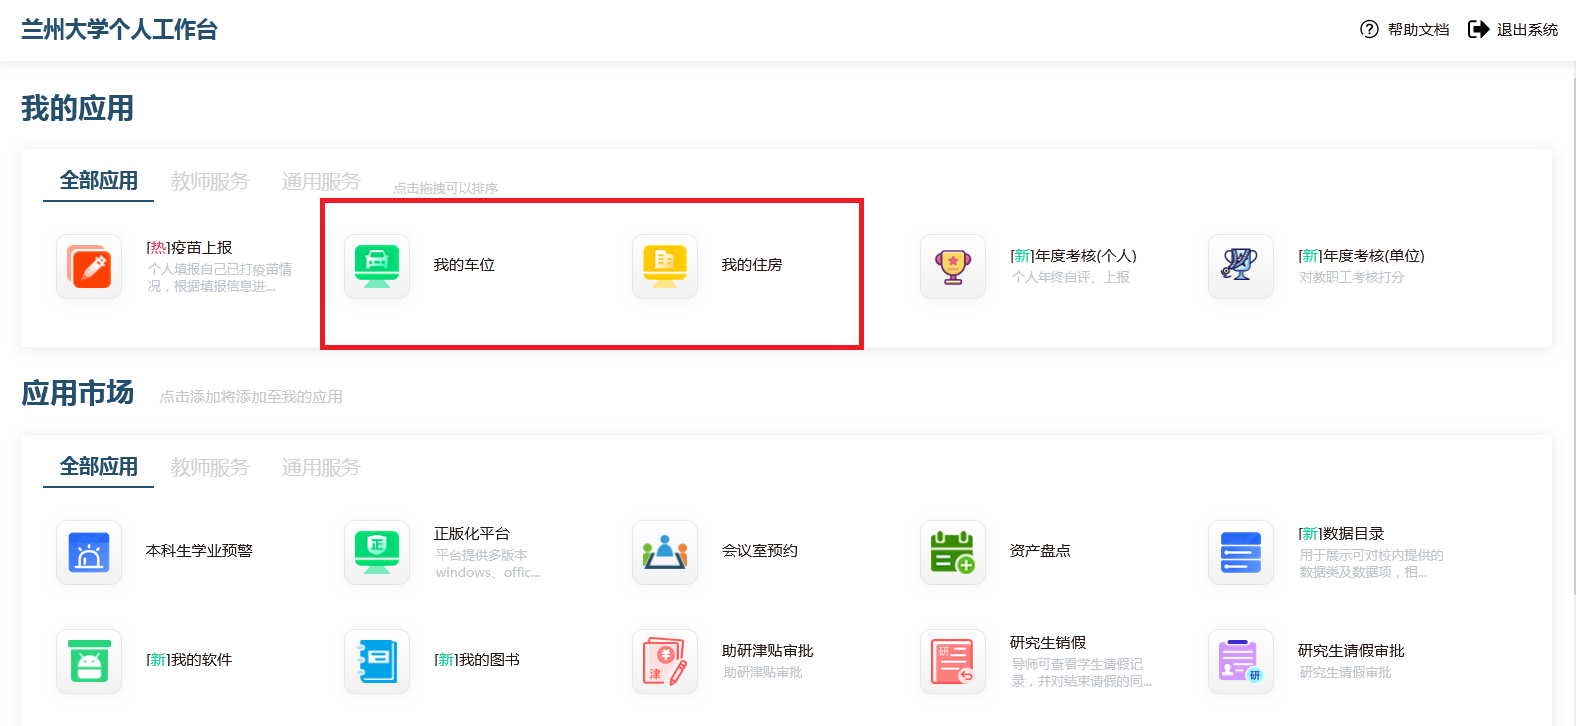The width and height of the screenshot is (1576, 726).
Task: Click the trophy icon for 年度考核(个人)
Action: click(x=953, y=266)
